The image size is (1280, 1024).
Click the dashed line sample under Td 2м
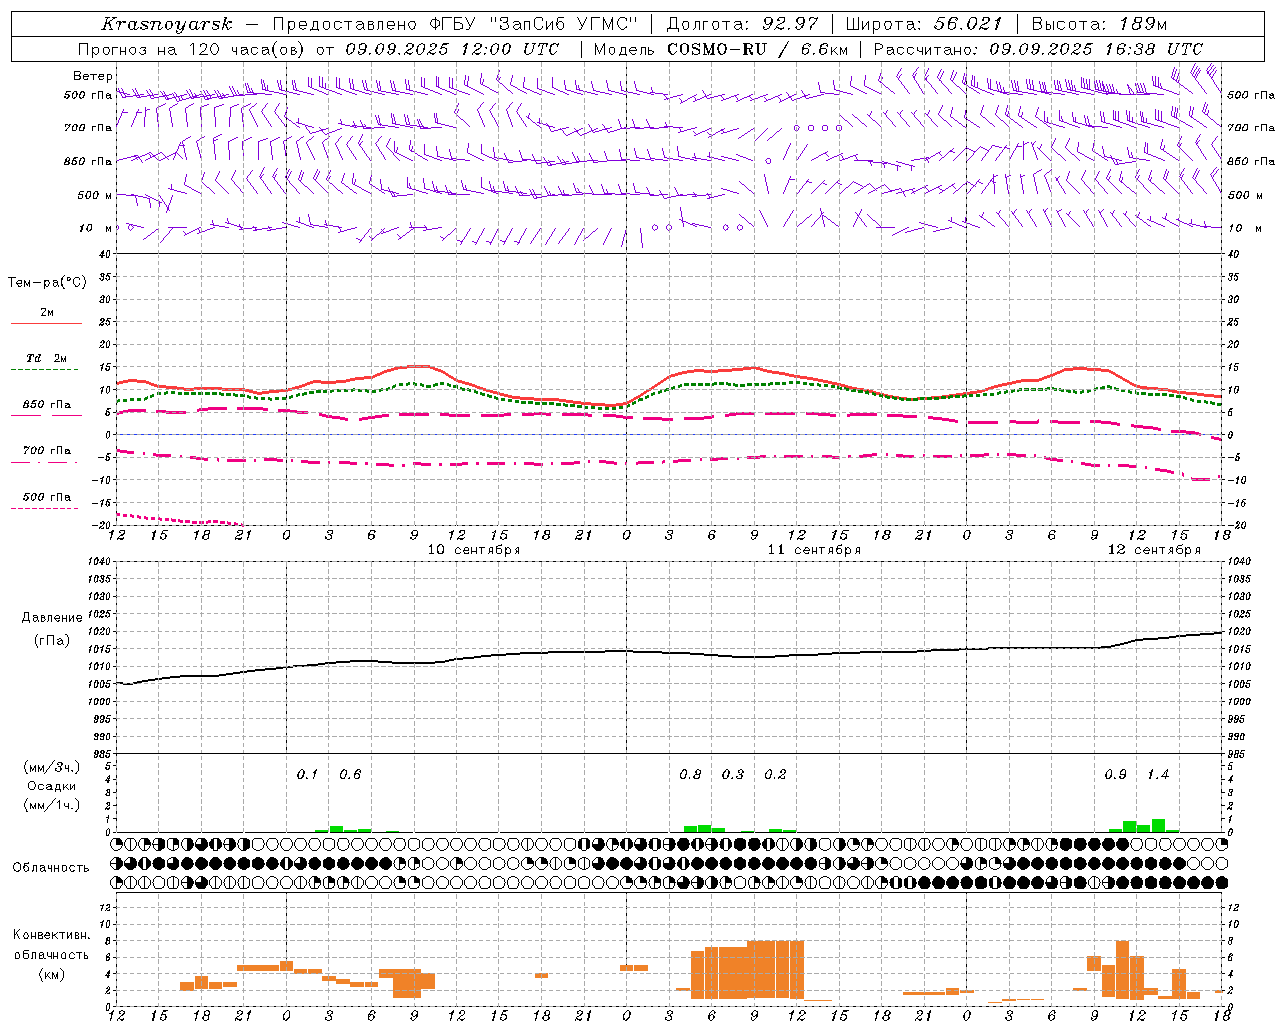[x=44, y=370]
